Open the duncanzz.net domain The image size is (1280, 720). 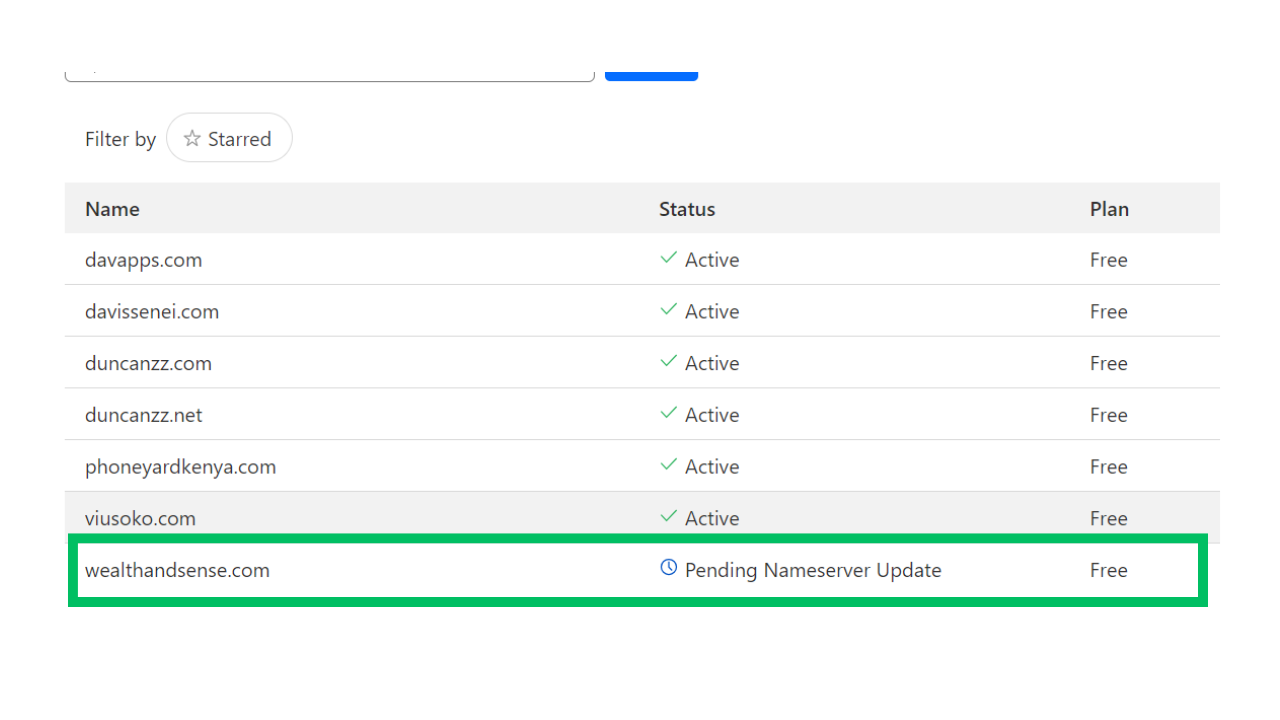pyautogui.click(x=143, y=414)
